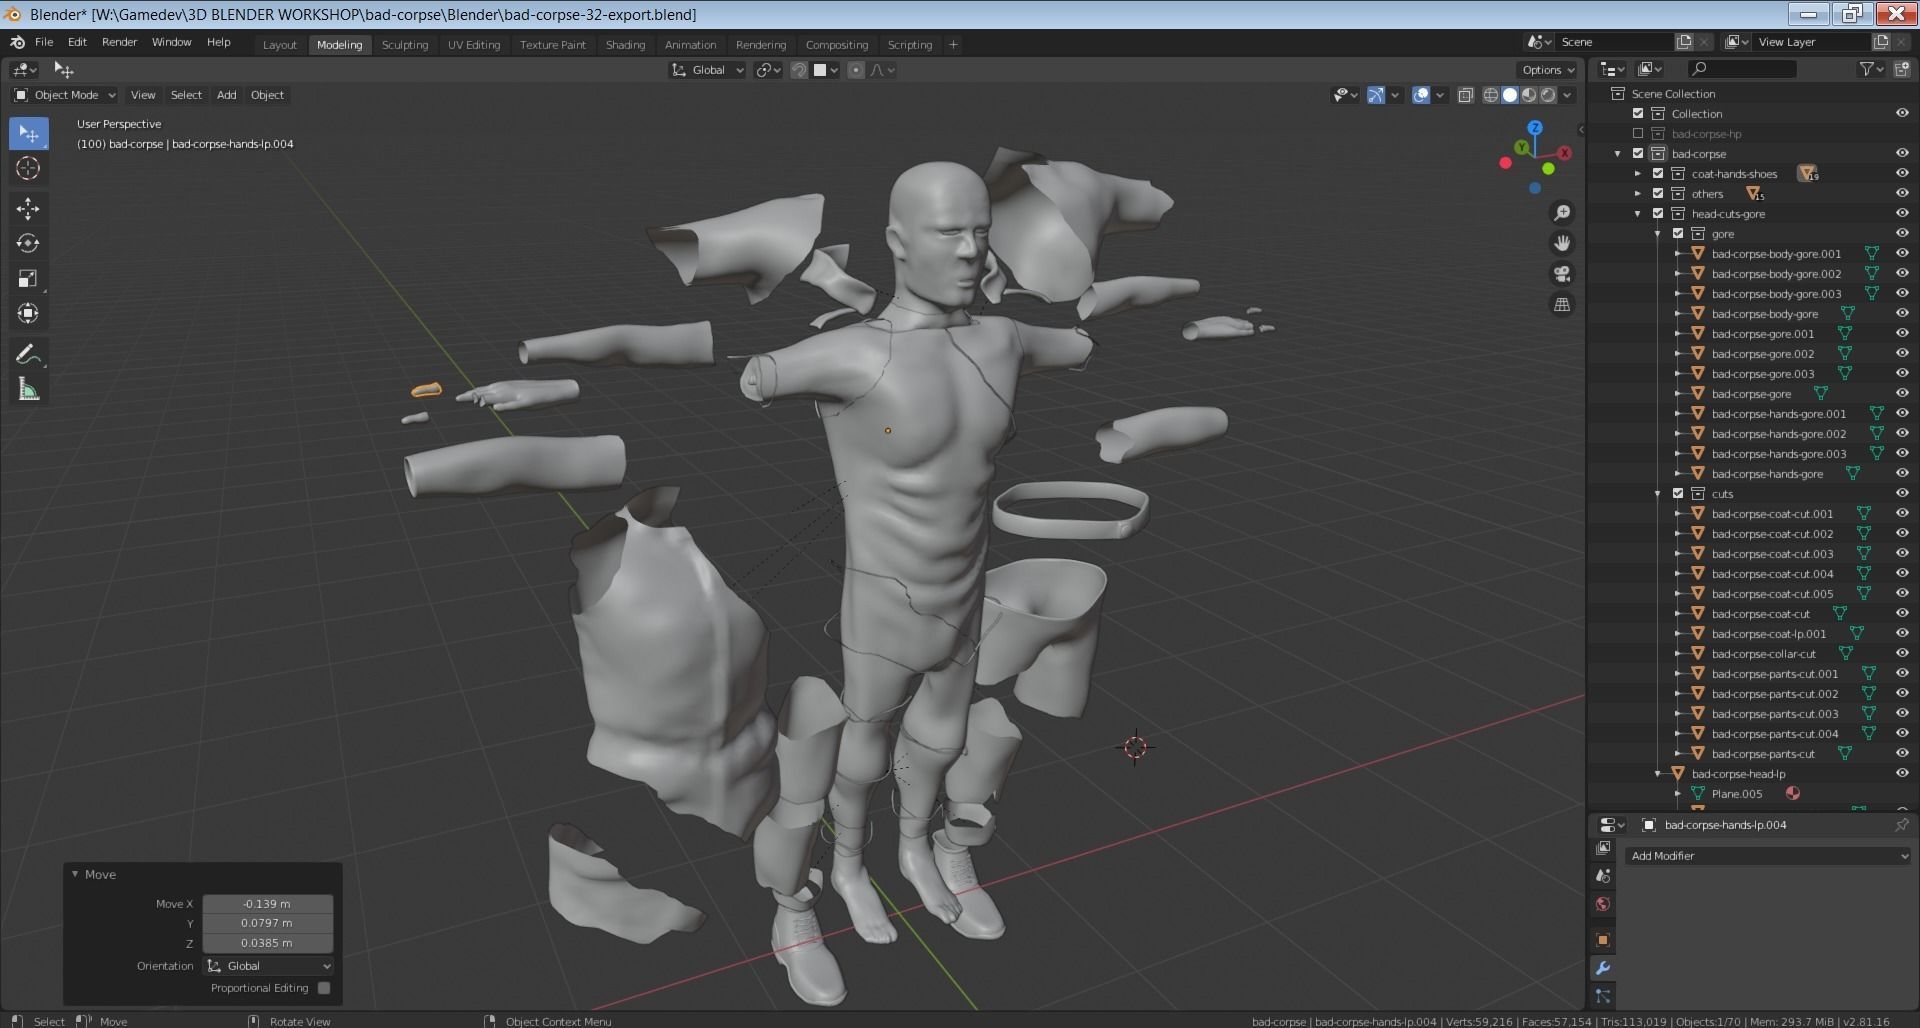The image size is (1920, 1028).
Task: Switch to material preview shading
Action: click(x=1529, y=95)
